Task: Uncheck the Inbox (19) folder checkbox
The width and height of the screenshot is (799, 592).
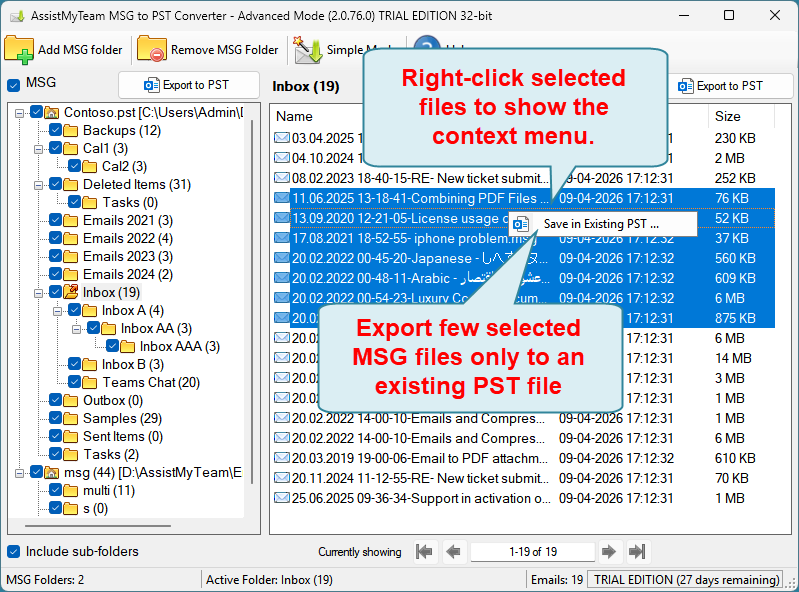Action: click(x=56, y=292)
